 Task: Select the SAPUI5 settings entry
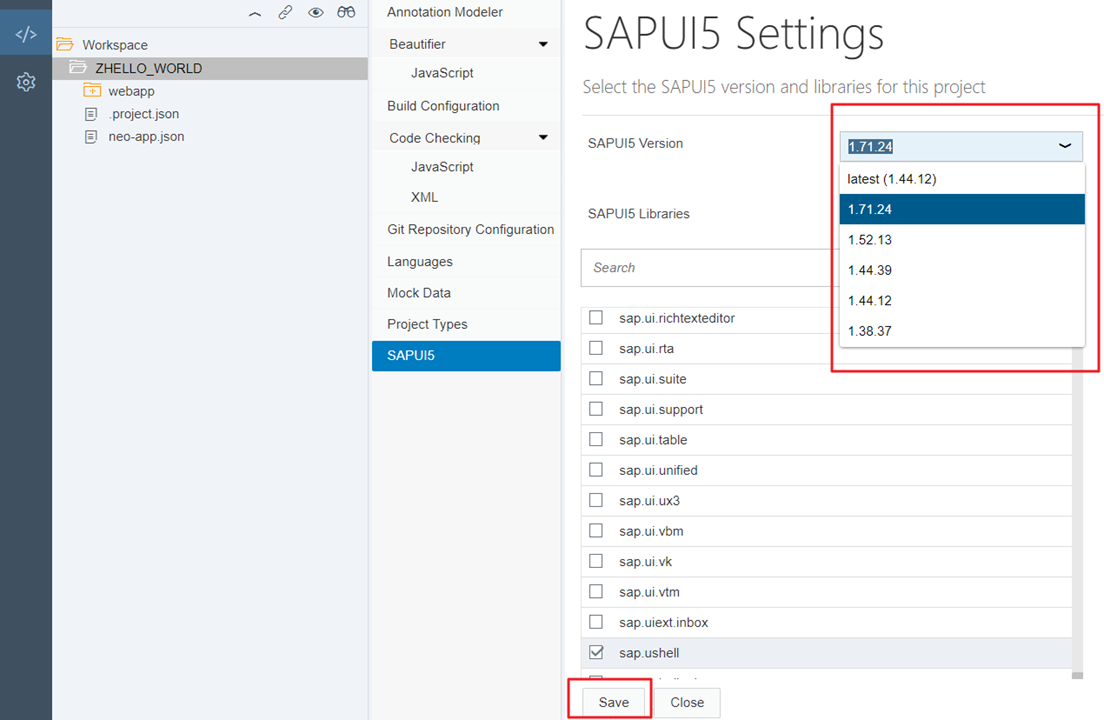tap(466, 356)
